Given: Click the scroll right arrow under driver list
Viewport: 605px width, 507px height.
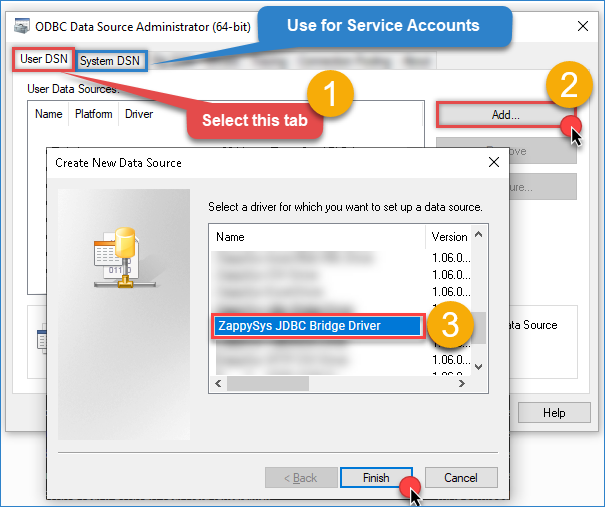Looking at the screenshot, I should 463,383.
